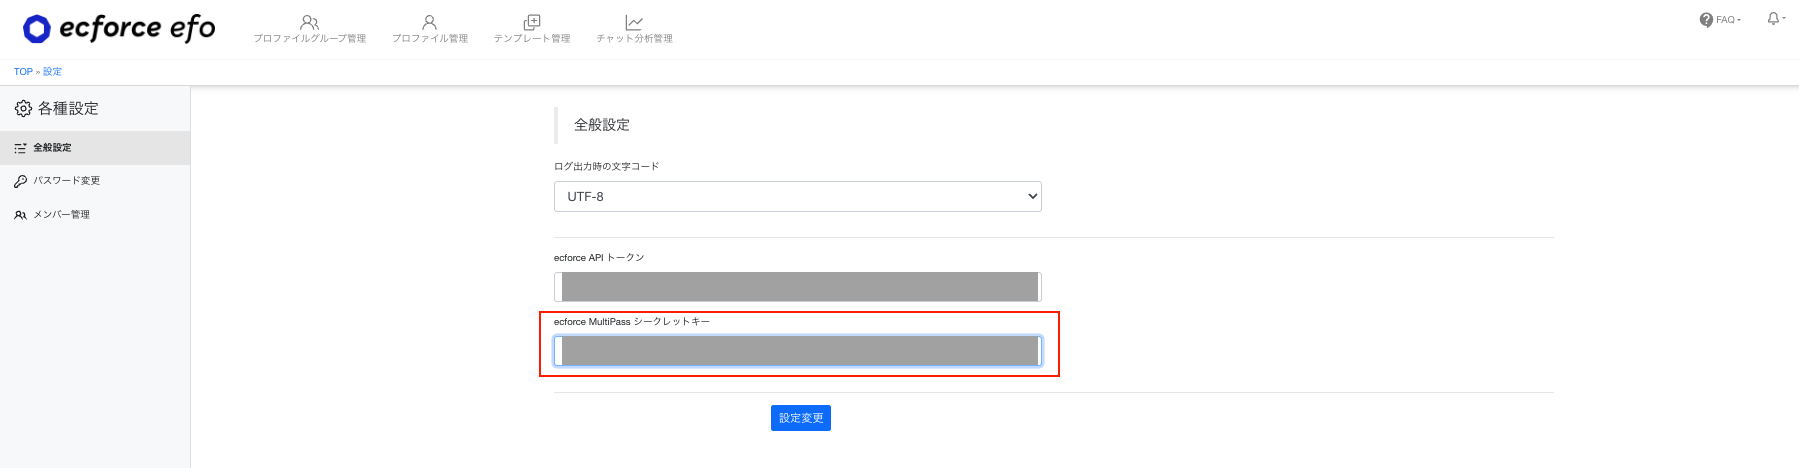The height and width of the screenshot is (468, 1799).
Task: Expand the UTF-8 character code dropdown
Action: 798,196
